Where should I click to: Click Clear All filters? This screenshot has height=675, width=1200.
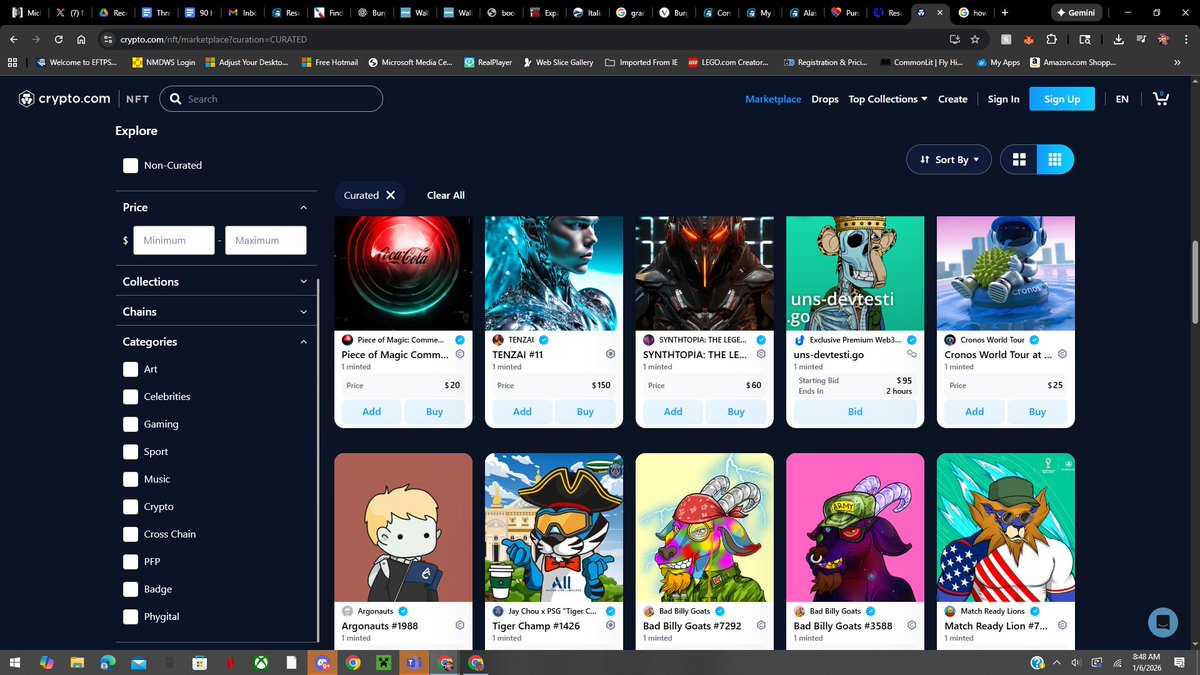[446, 195]
